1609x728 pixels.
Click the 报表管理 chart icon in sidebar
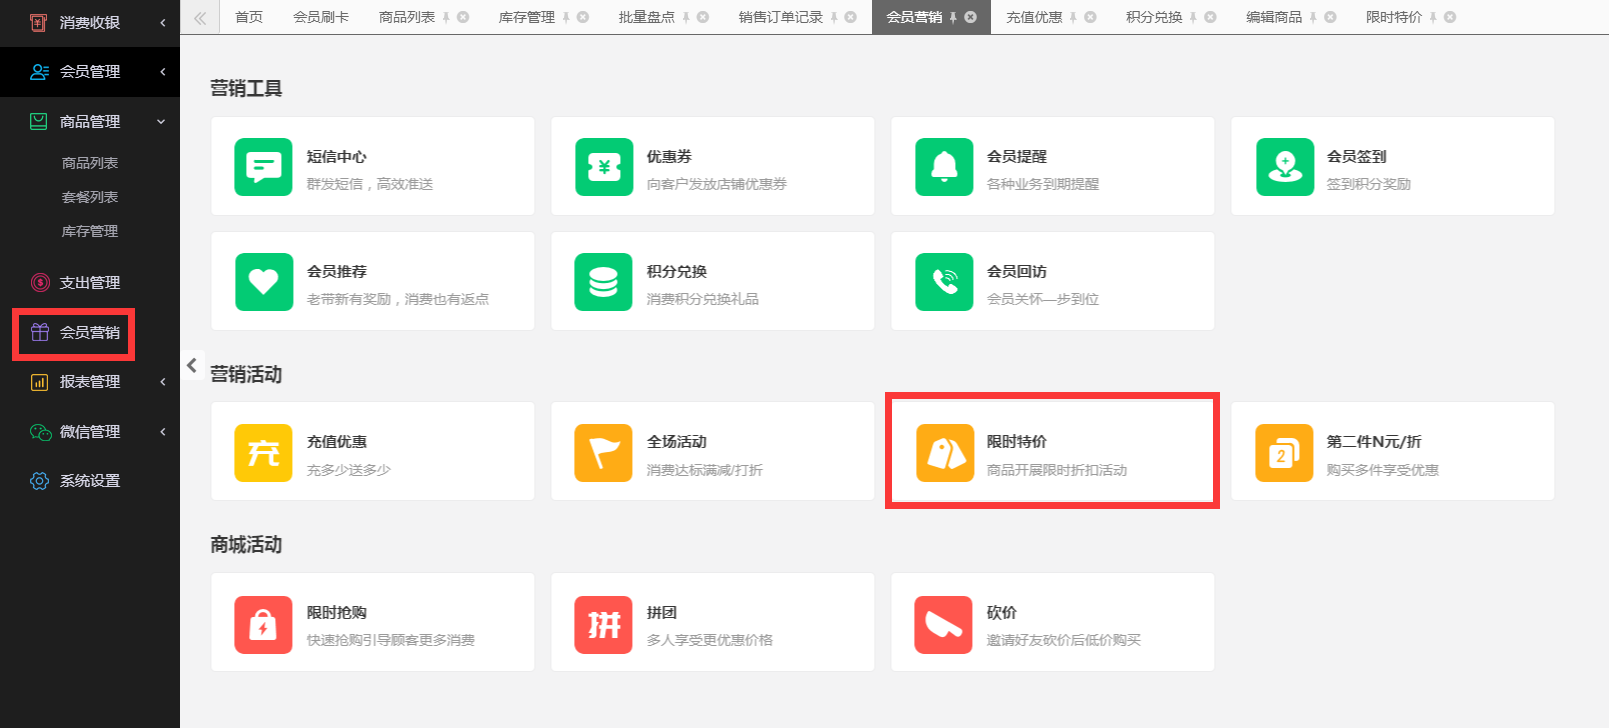(40, 382)
